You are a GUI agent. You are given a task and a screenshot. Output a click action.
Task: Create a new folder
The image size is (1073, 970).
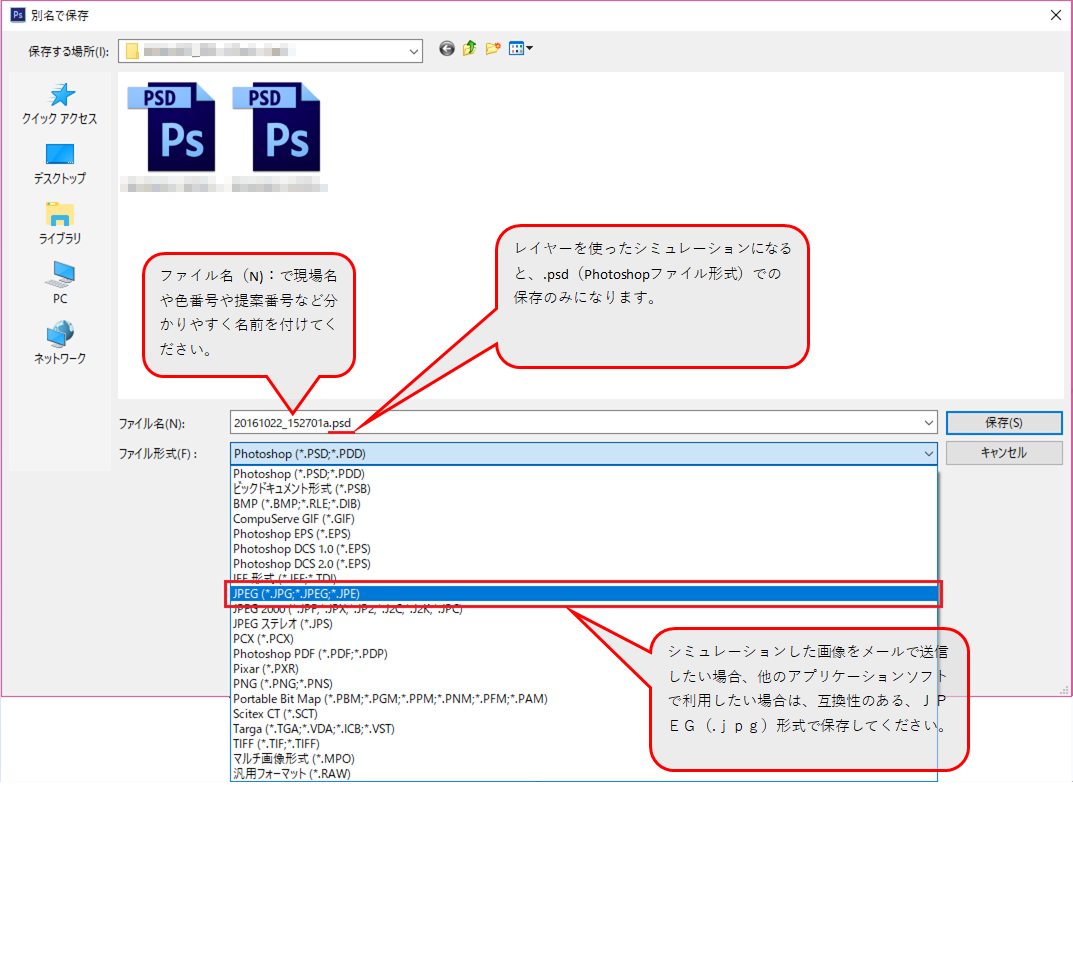coord(493,48)
